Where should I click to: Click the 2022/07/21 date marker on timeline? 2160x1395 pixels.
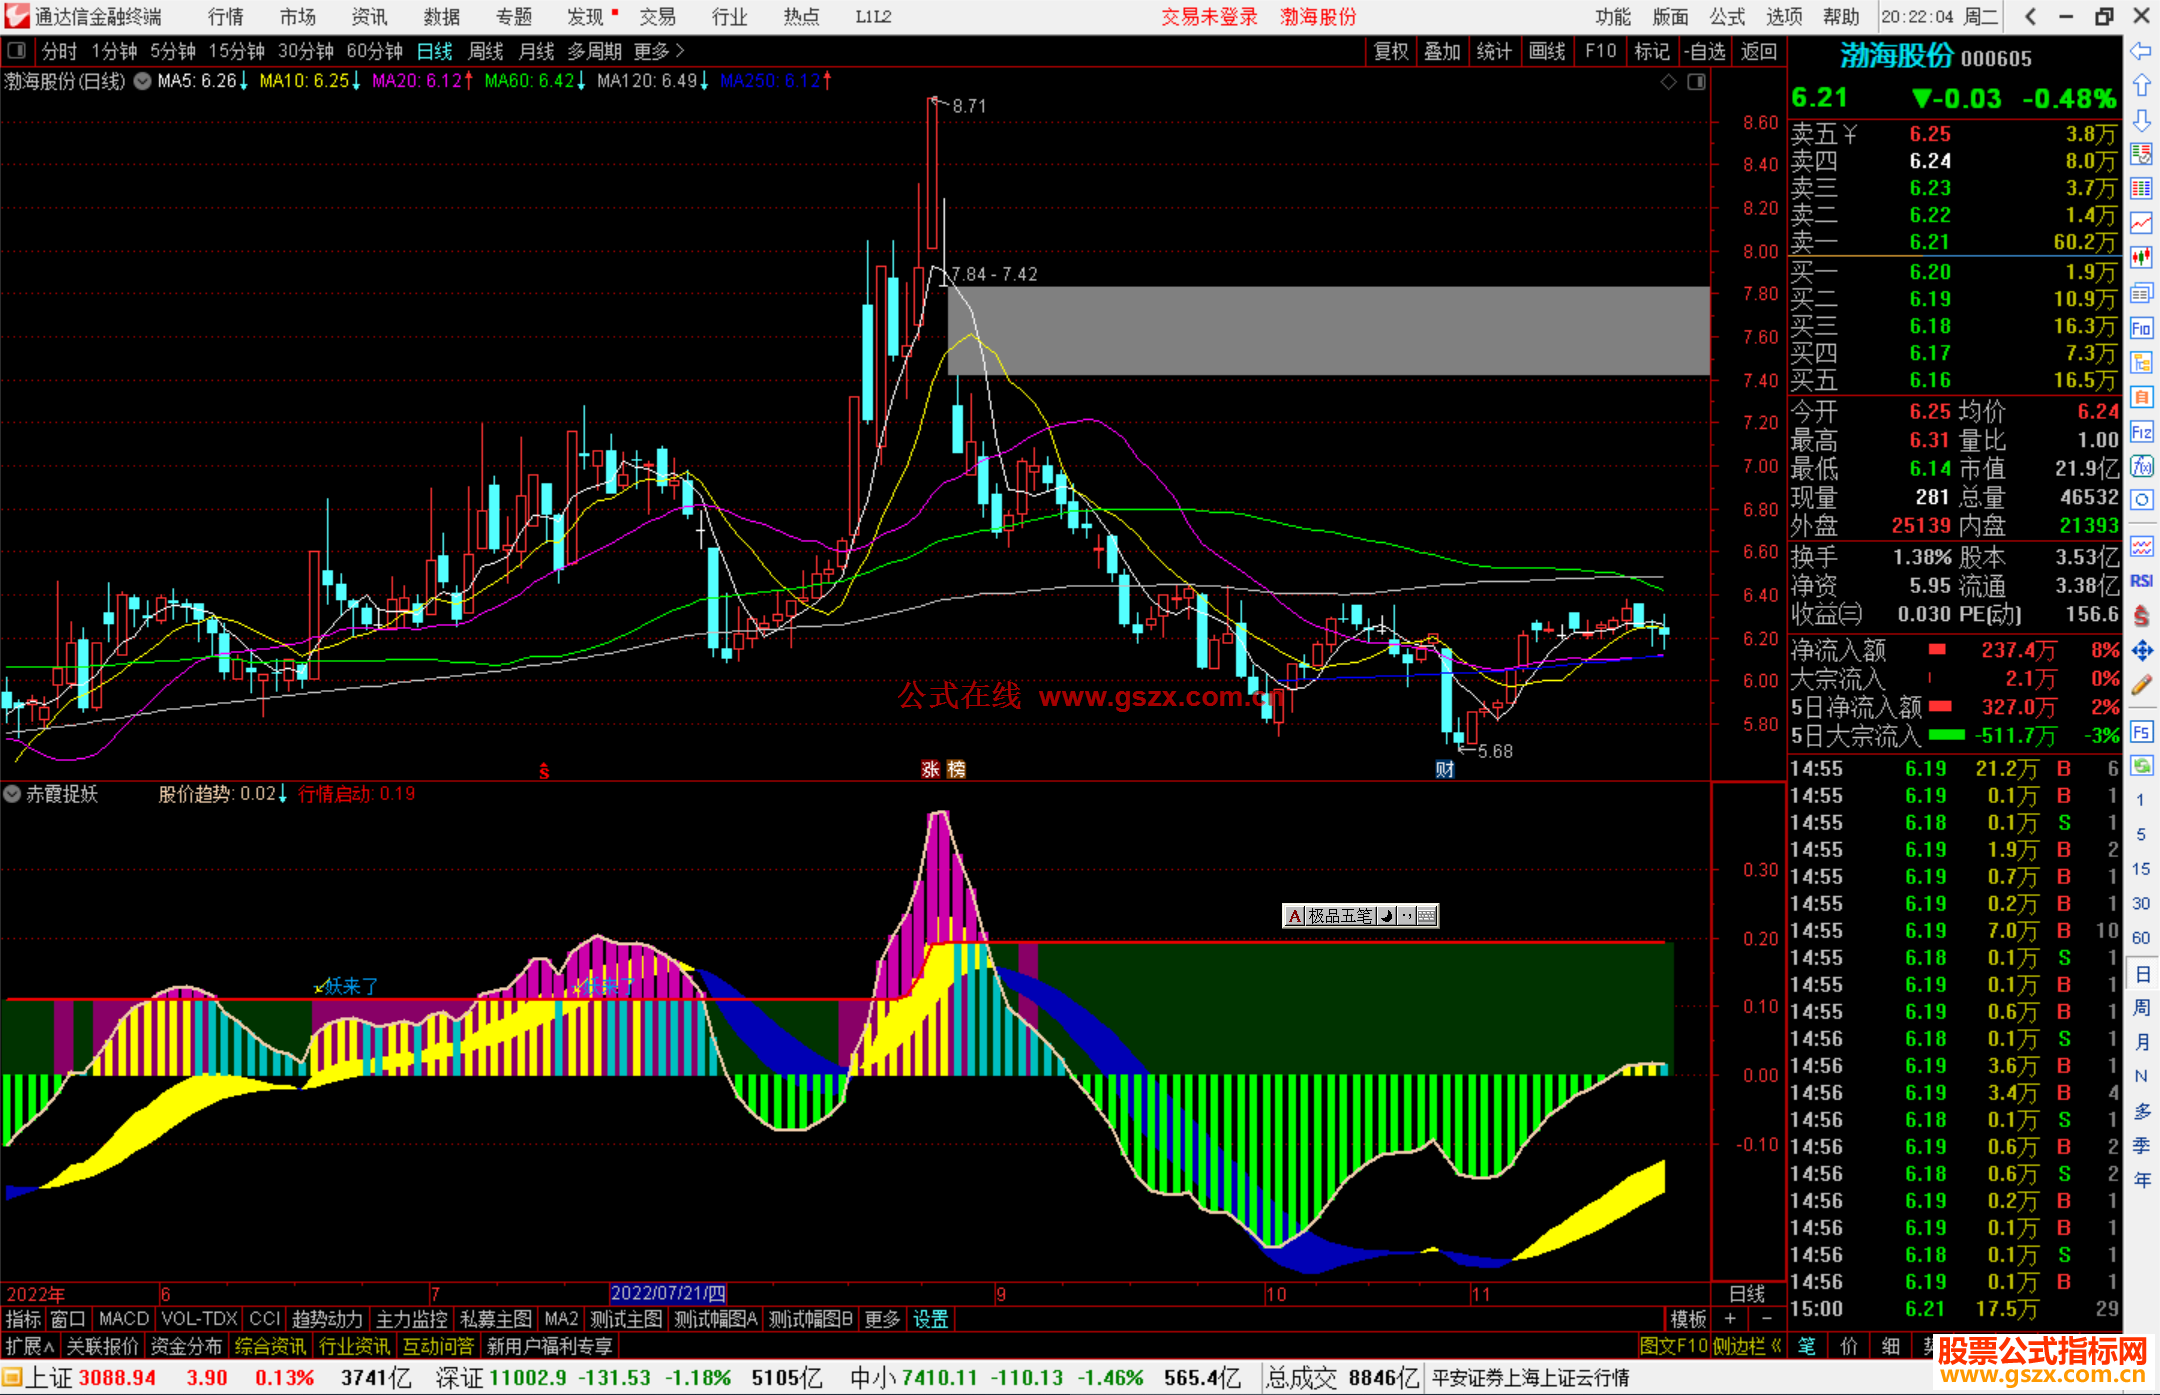[668, 1294]
